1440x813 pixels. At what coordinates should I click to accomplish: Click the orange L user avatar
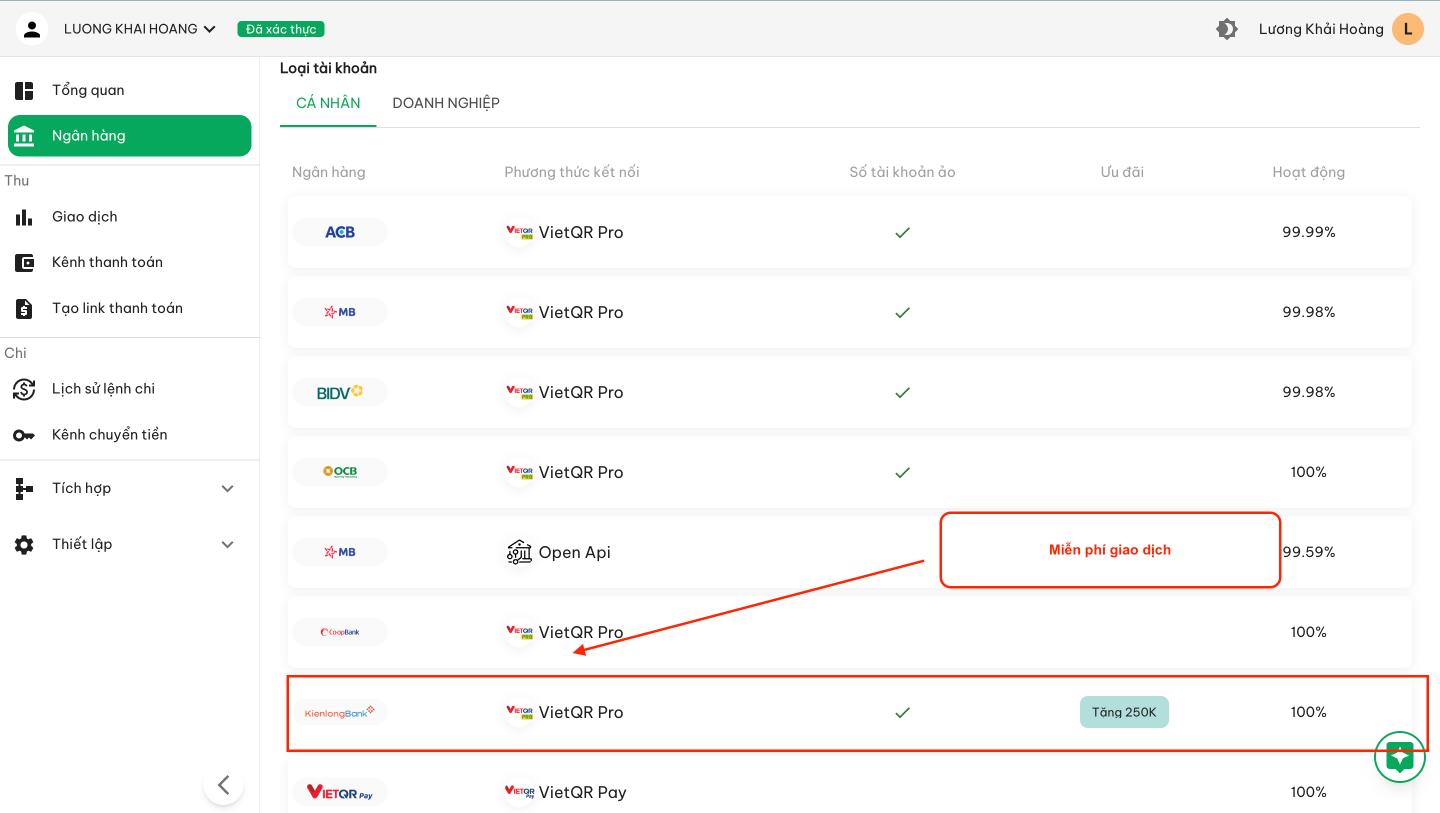pyautogui.click(x=1407, y=29)
